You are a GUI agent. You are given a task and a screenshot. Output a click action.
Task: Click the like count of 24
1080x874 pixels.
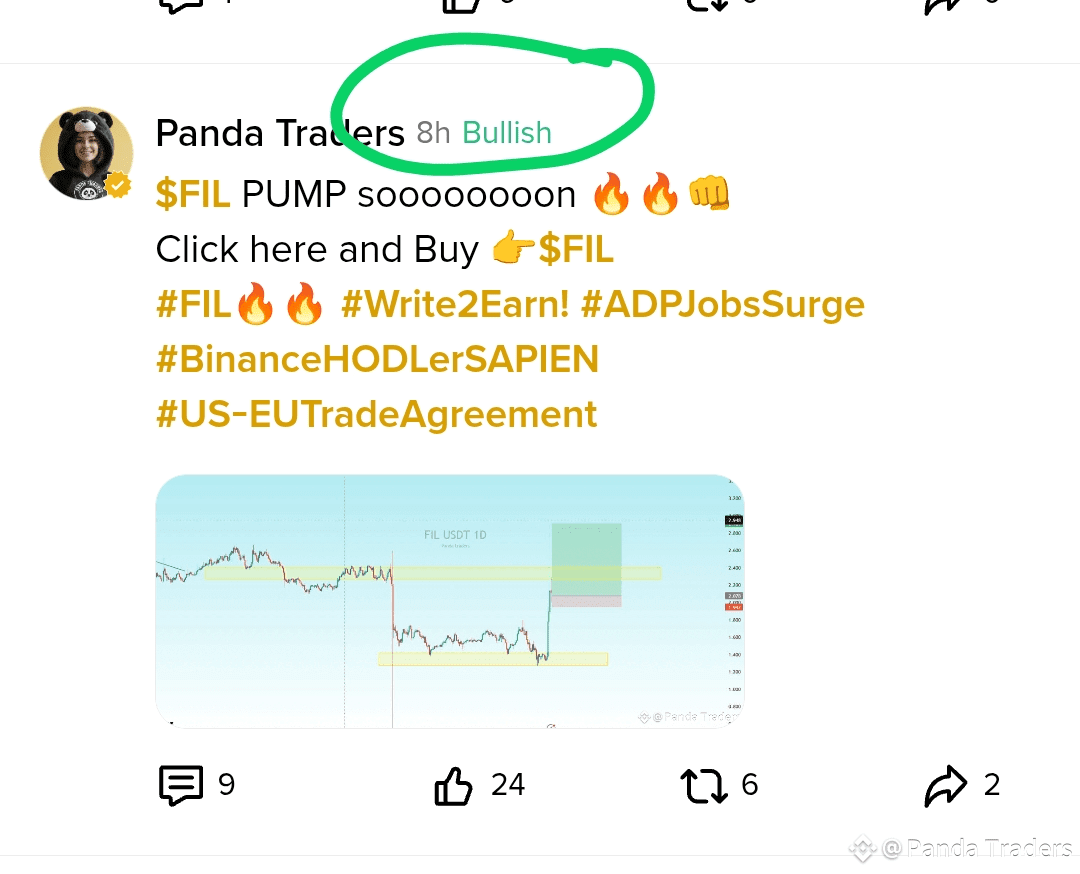pos(508,785)
